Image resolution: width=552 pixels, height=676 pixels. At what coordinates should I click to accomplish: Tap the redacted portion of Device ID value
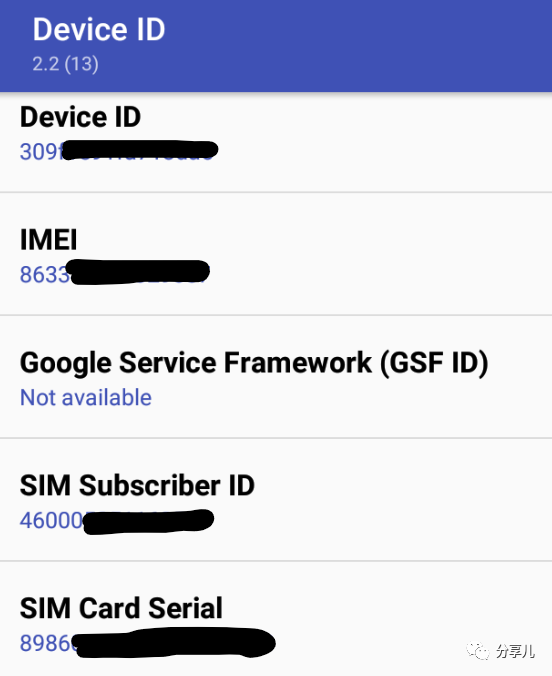141,150
